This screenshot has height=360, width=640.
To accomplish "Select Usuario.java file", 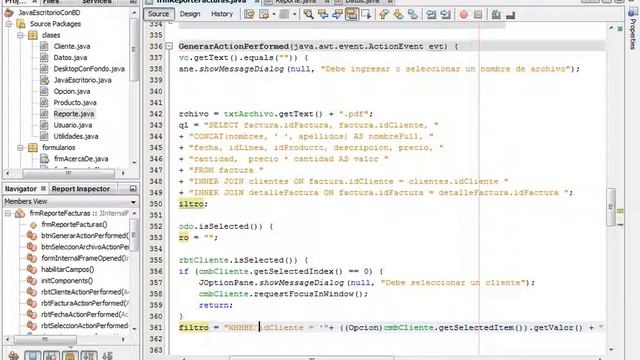I will 73,125.
